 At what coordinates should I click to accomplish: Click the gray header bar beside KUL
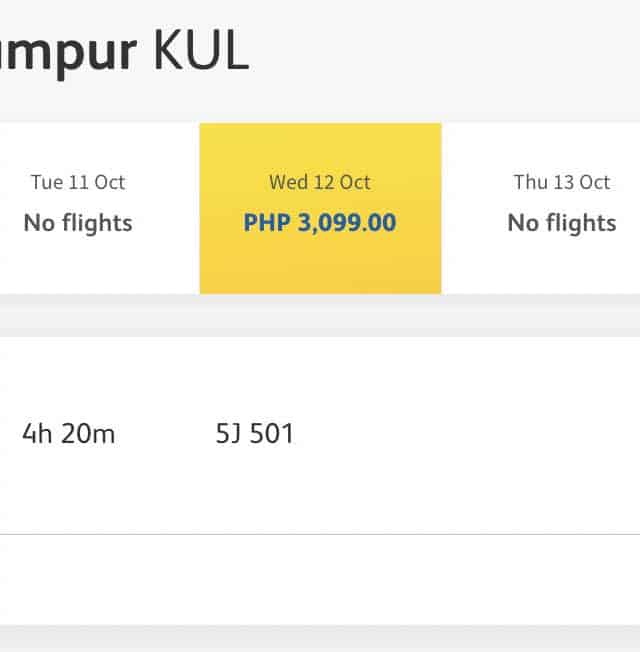(450, 55)
